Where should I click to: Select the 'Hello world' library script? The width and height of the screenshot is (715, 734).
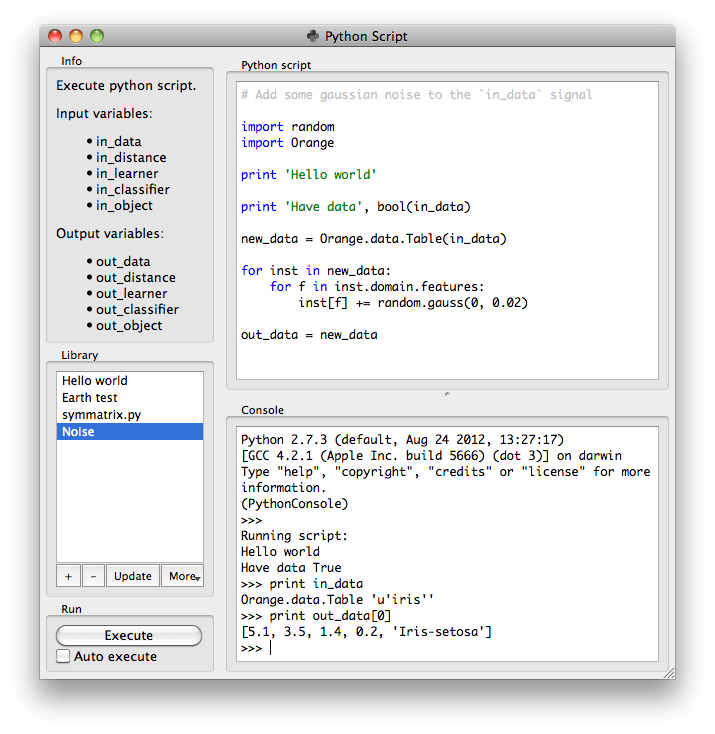click(x=130, y=381)
